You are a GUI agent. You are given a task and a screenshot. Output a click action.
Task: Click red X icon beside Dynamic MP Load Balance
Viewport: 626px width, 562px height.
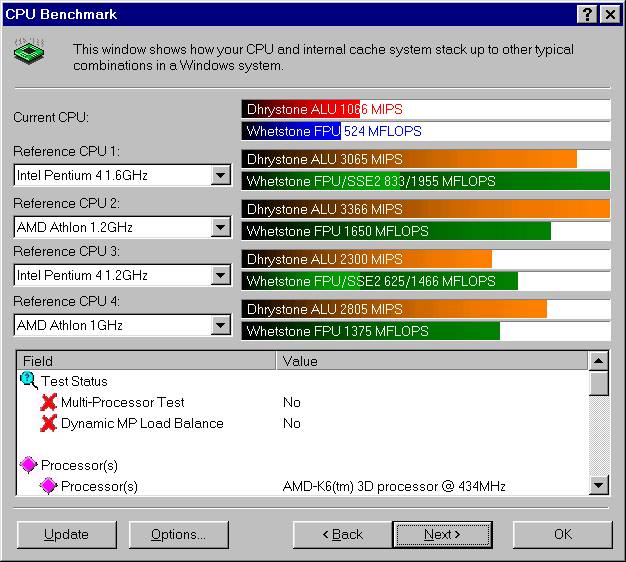[x=49, y=423]
